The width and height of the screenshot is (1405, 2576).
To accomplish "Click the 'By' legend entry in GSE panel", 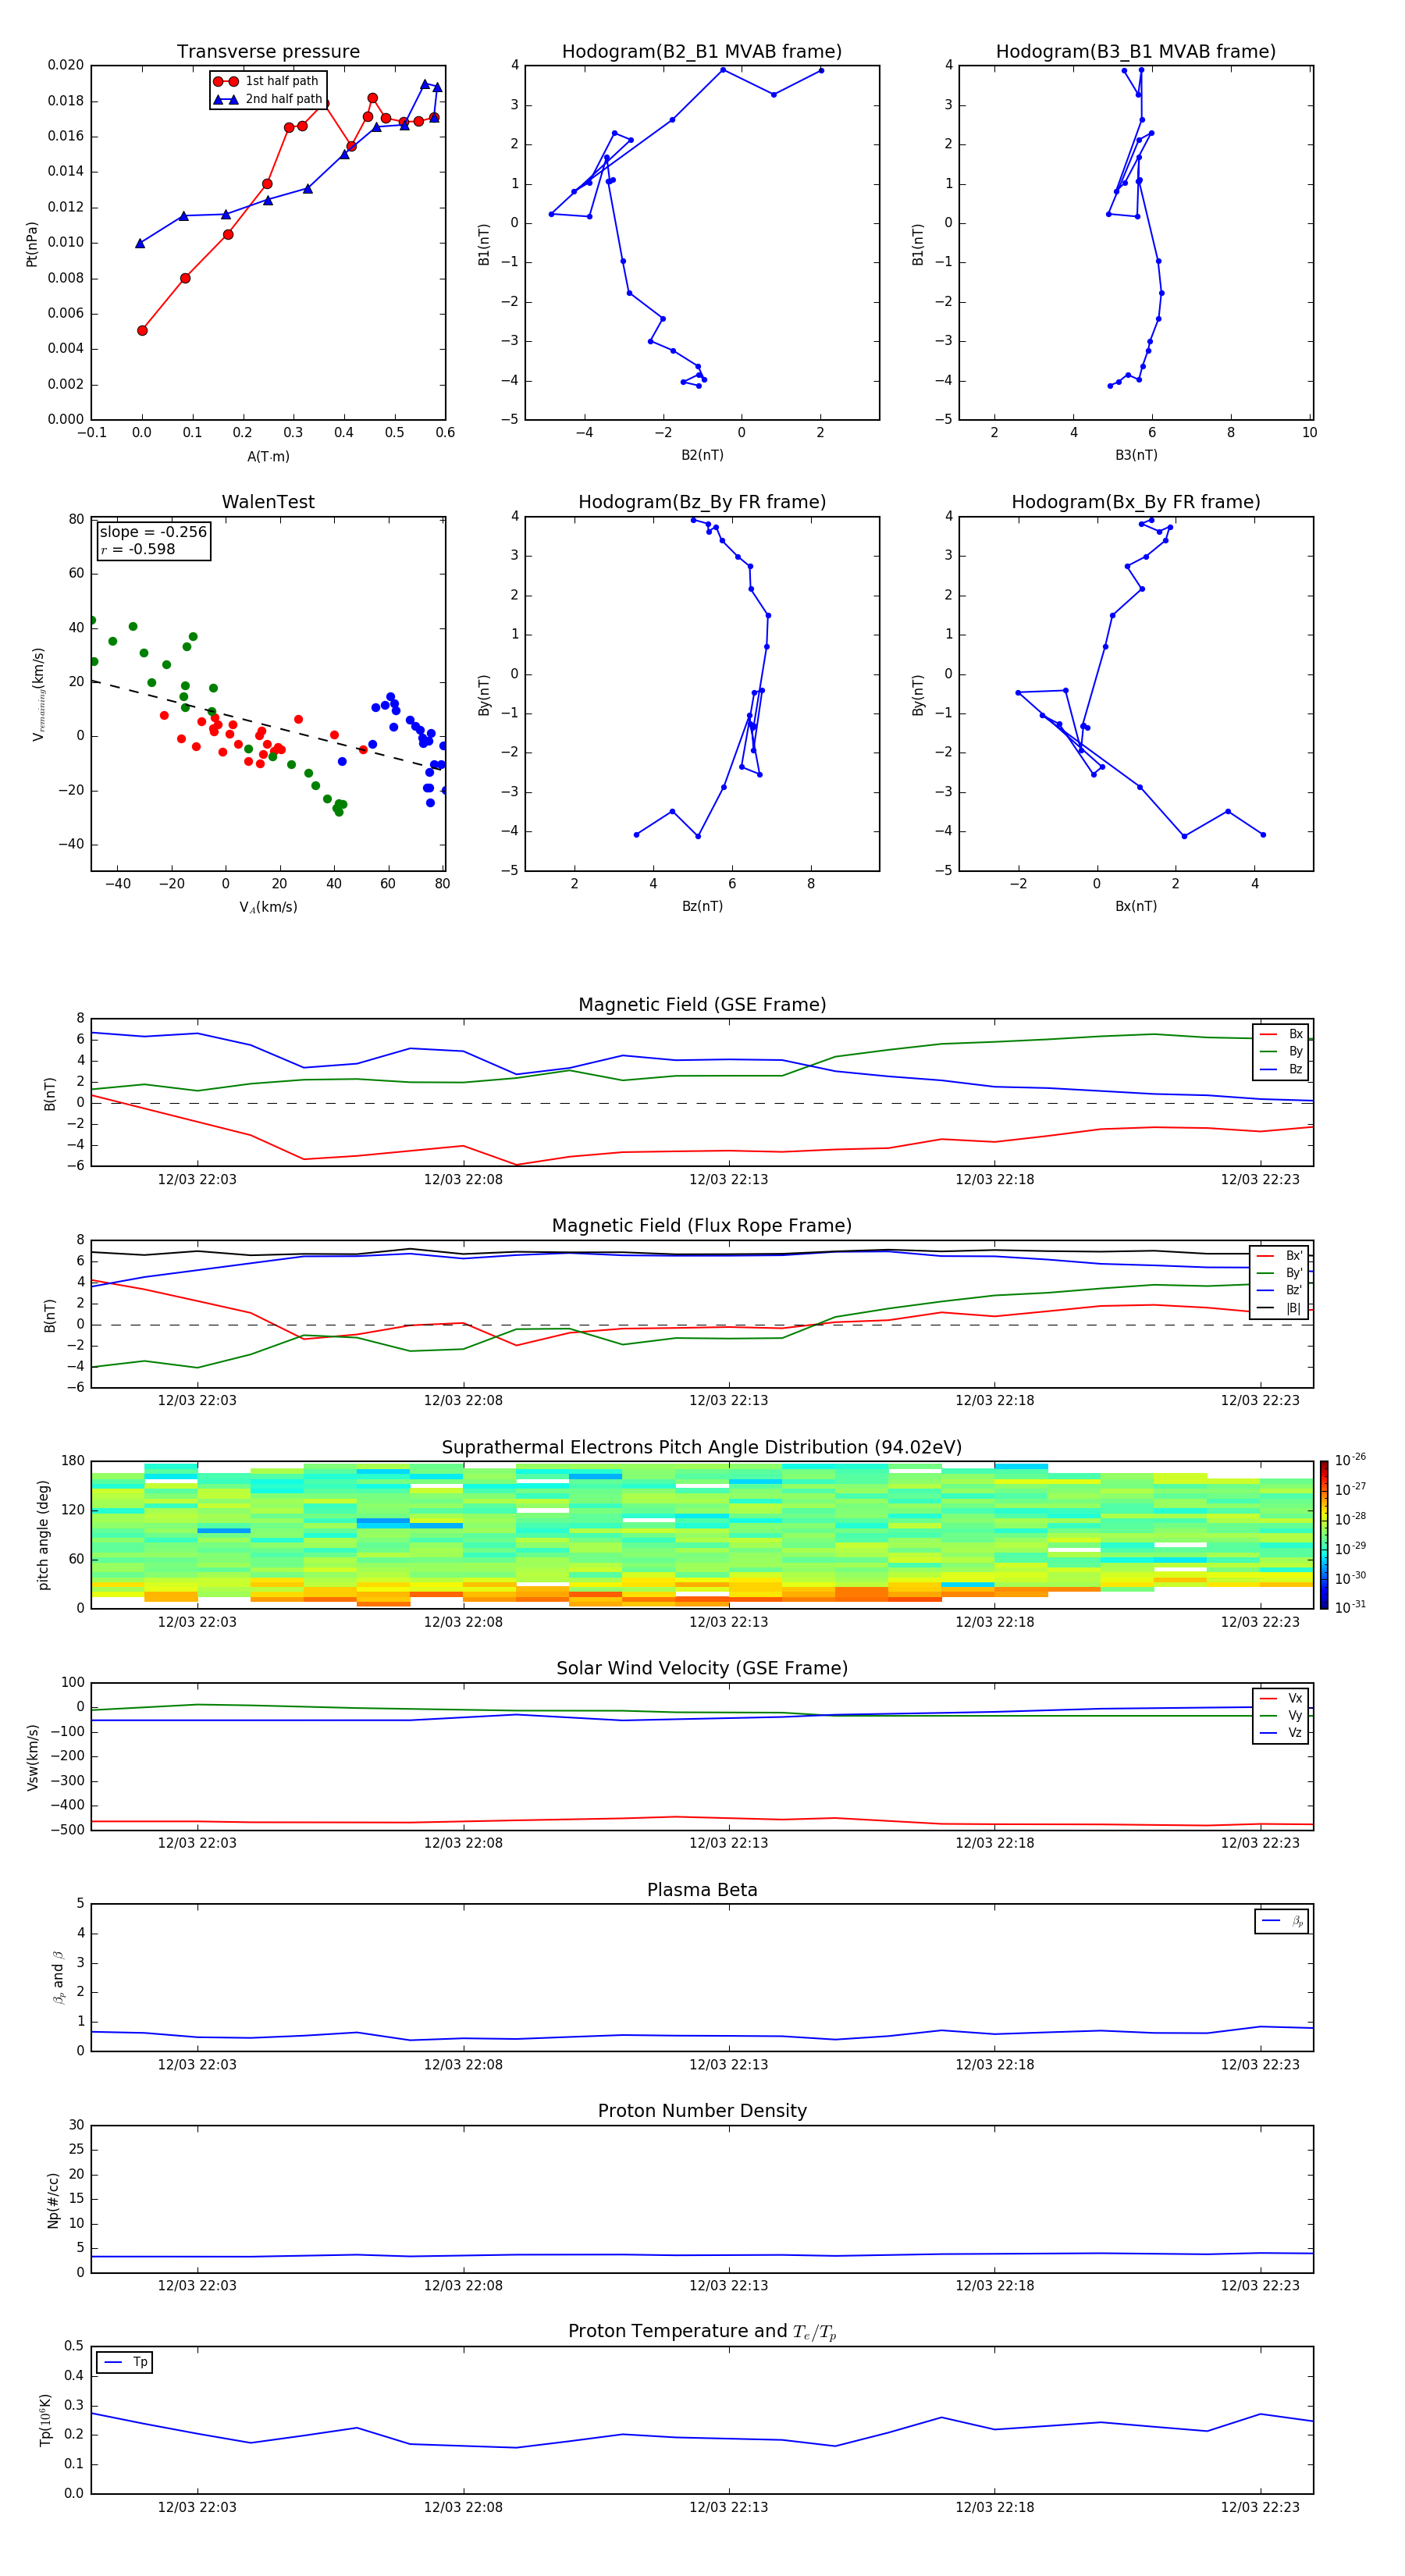I will pyautogui.click(x=1281, y=1051).
